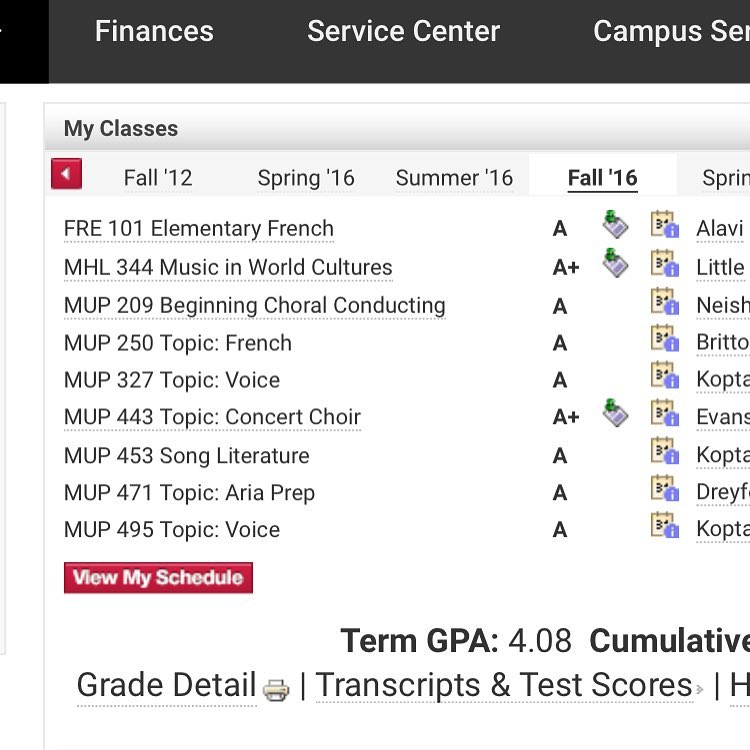Open Transcripts & Test Scores link
The width and height of the screenshot is (750, 750).
pyautogui.click(x=503, y=686)
